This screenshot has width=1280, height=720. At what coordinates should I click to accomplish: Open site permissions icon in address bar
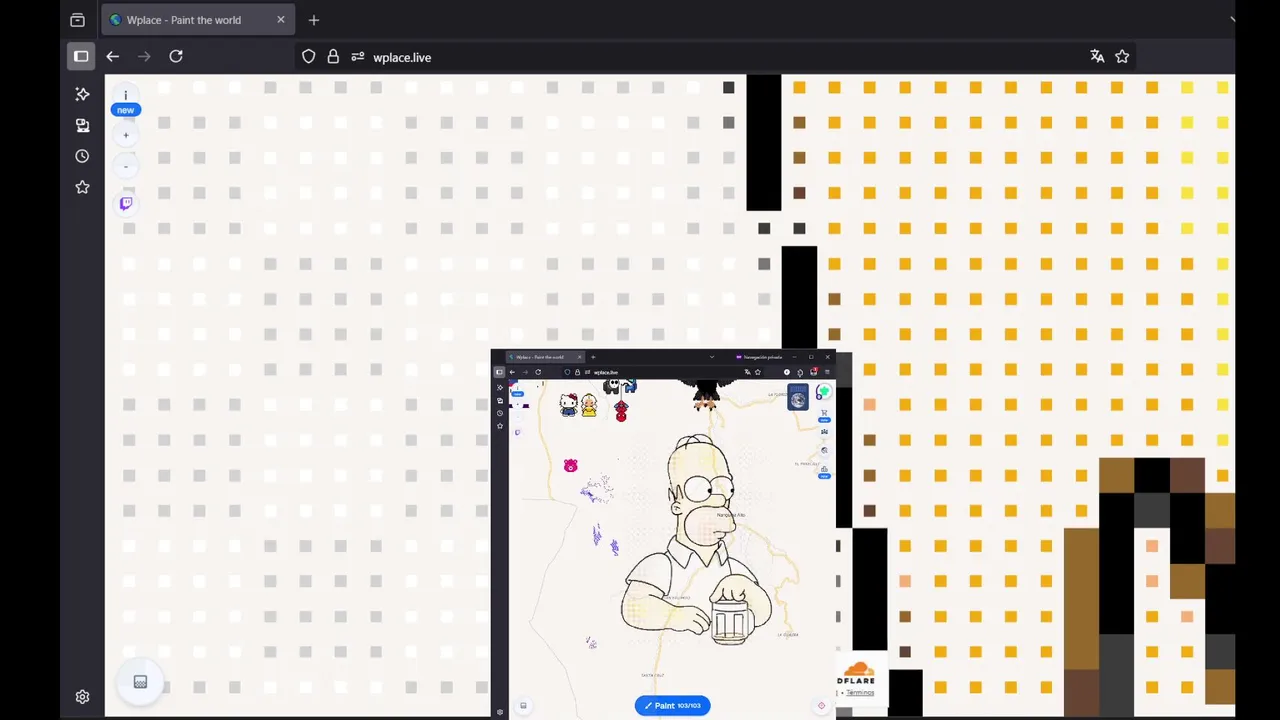(358, 57)
